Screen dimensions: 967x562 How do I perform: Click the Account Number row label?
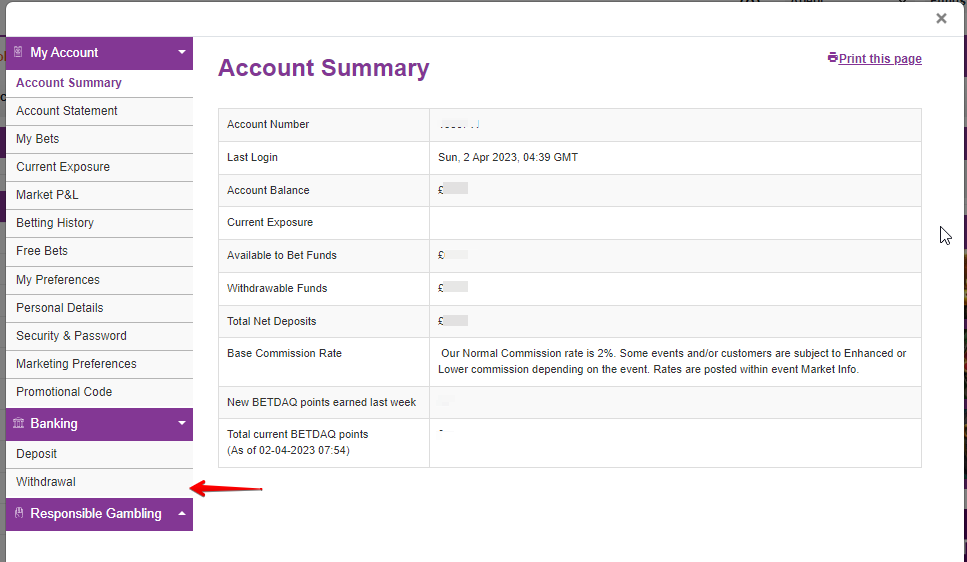pyautogui.click(x=268, y=125)
